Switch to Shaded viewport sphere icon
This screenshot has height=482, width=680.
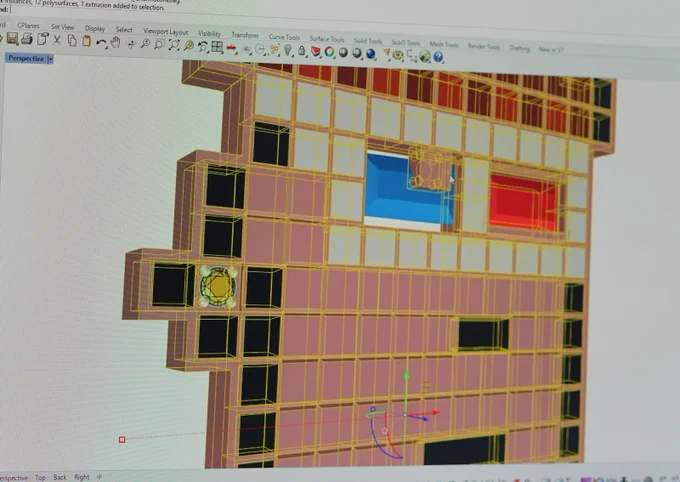(343, 52)
